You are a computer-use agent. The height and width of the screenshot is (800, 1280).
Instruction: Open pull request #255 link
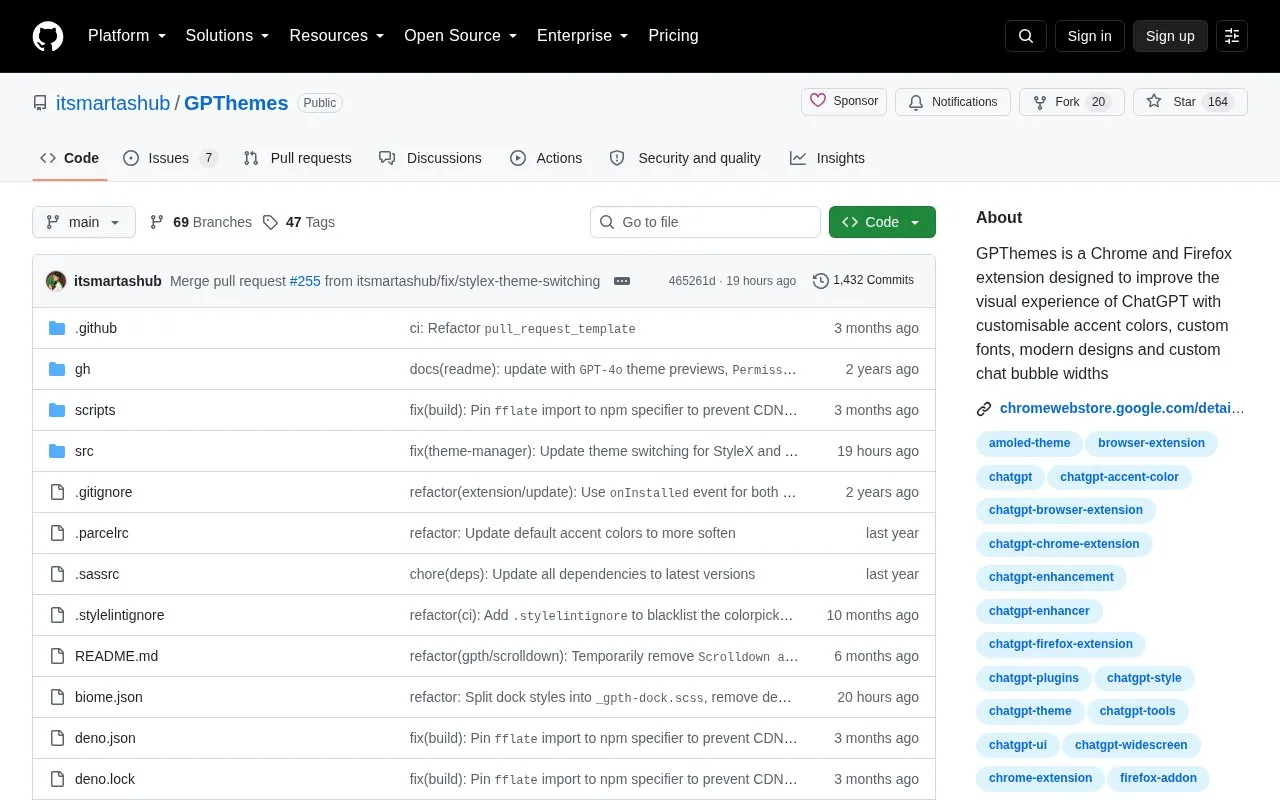pyautogui.click(x=305, y=281)
